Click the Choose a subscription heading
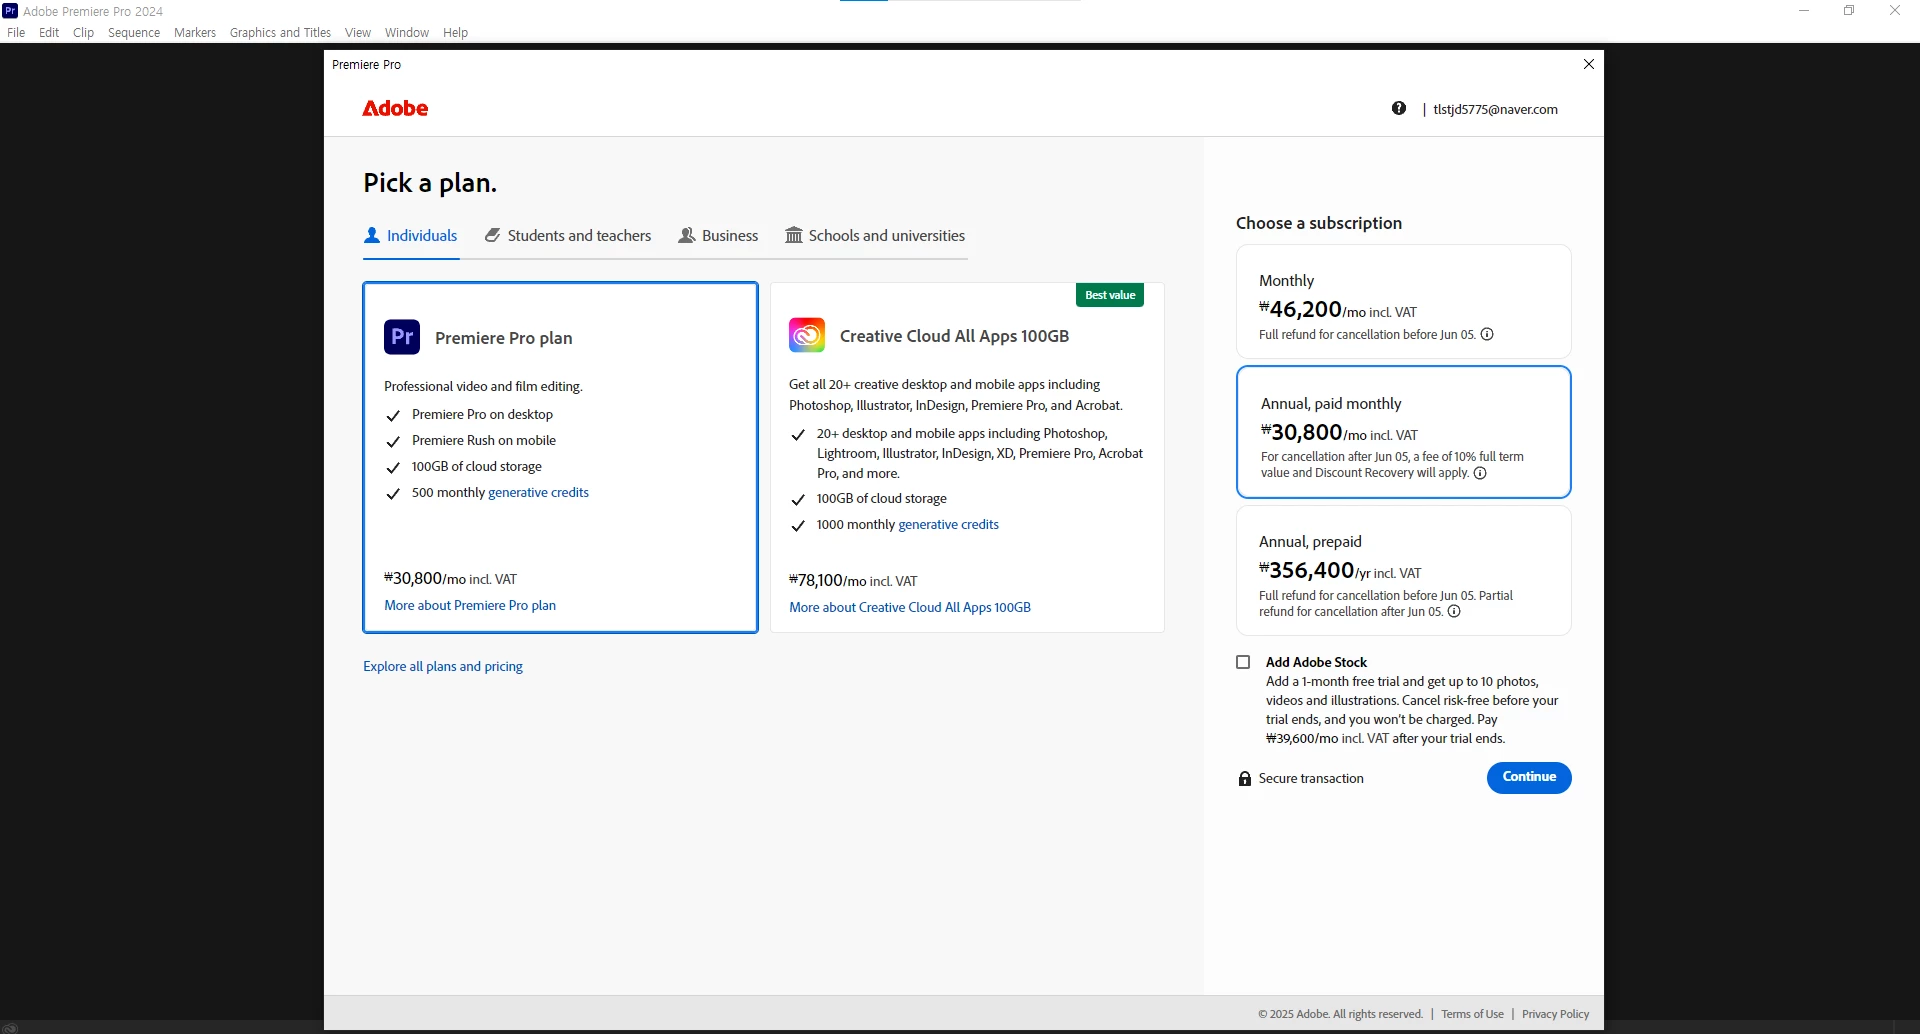This screenshot has width=1920, height=1034. (1319, 223)
